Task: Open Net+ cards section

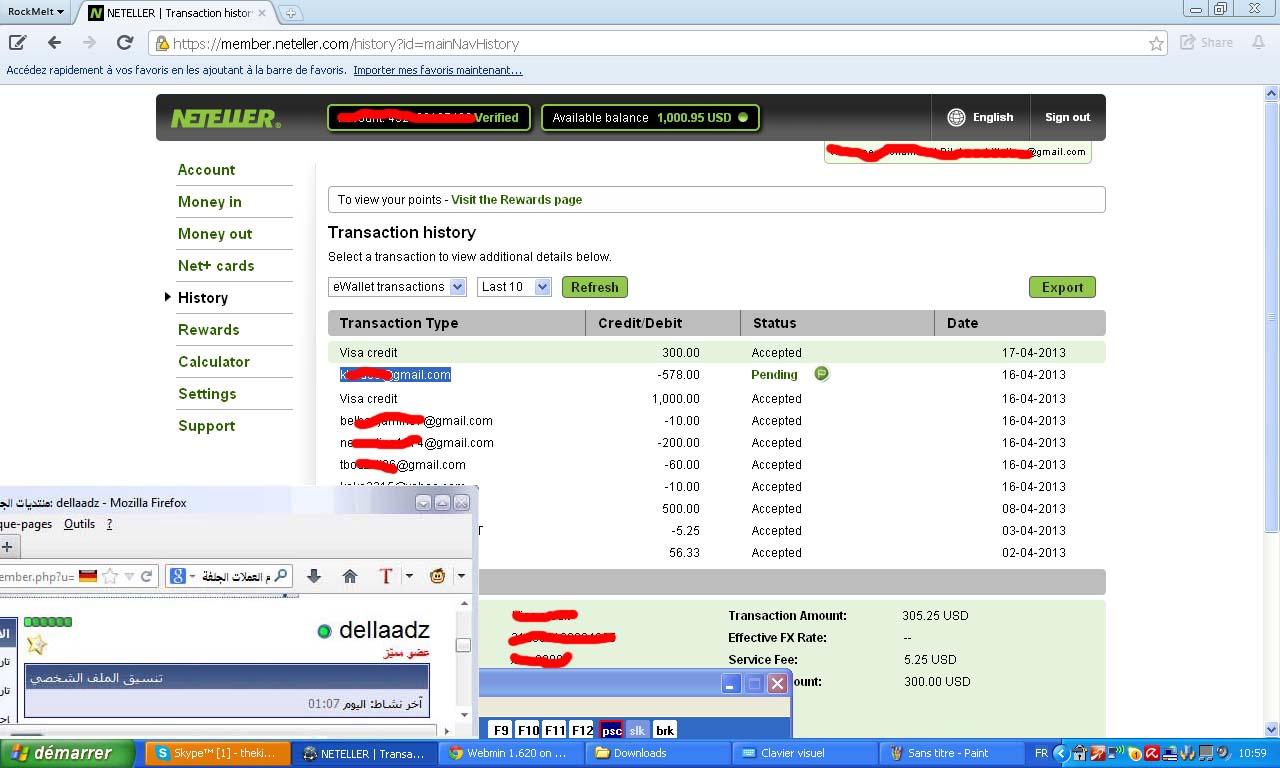Action: [216, 266]
